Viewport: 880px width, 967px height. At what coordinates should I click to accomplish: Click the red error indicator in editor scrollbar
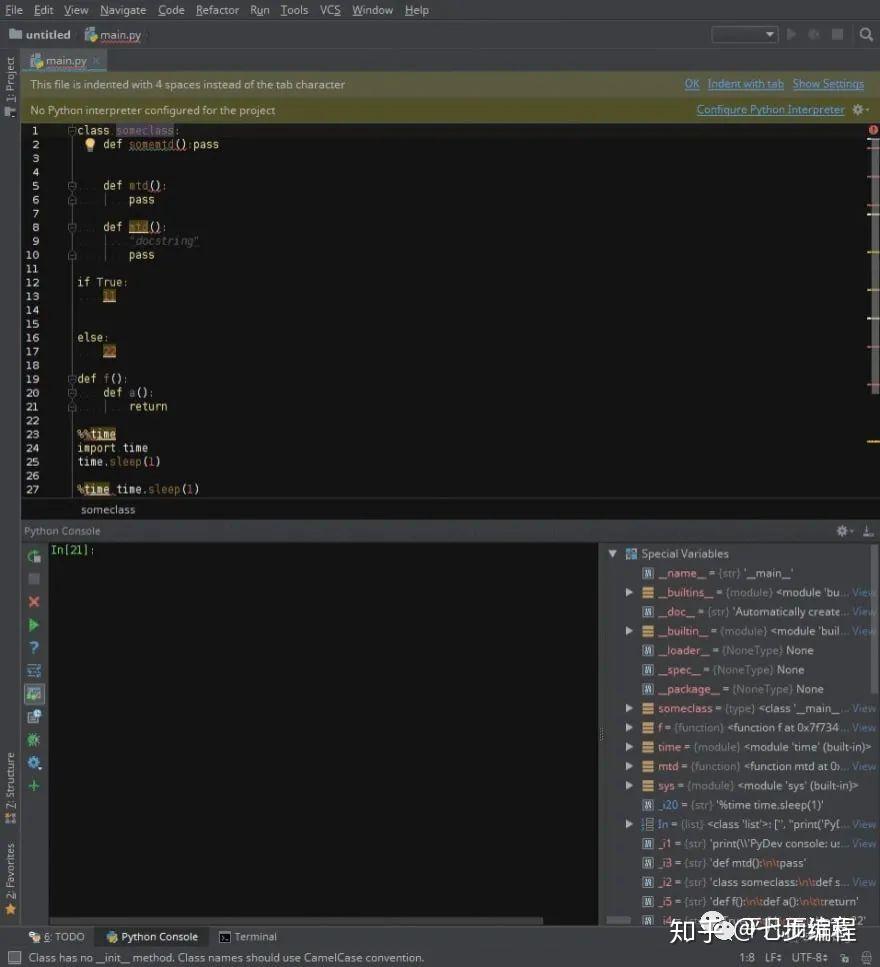pyautogui.click(x=874, y=129)
